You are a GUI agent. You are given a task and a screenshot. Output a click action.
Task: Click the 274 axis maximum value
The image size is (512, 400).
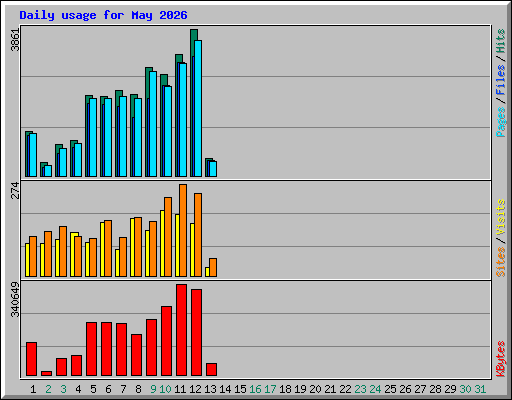coord(15,190)
